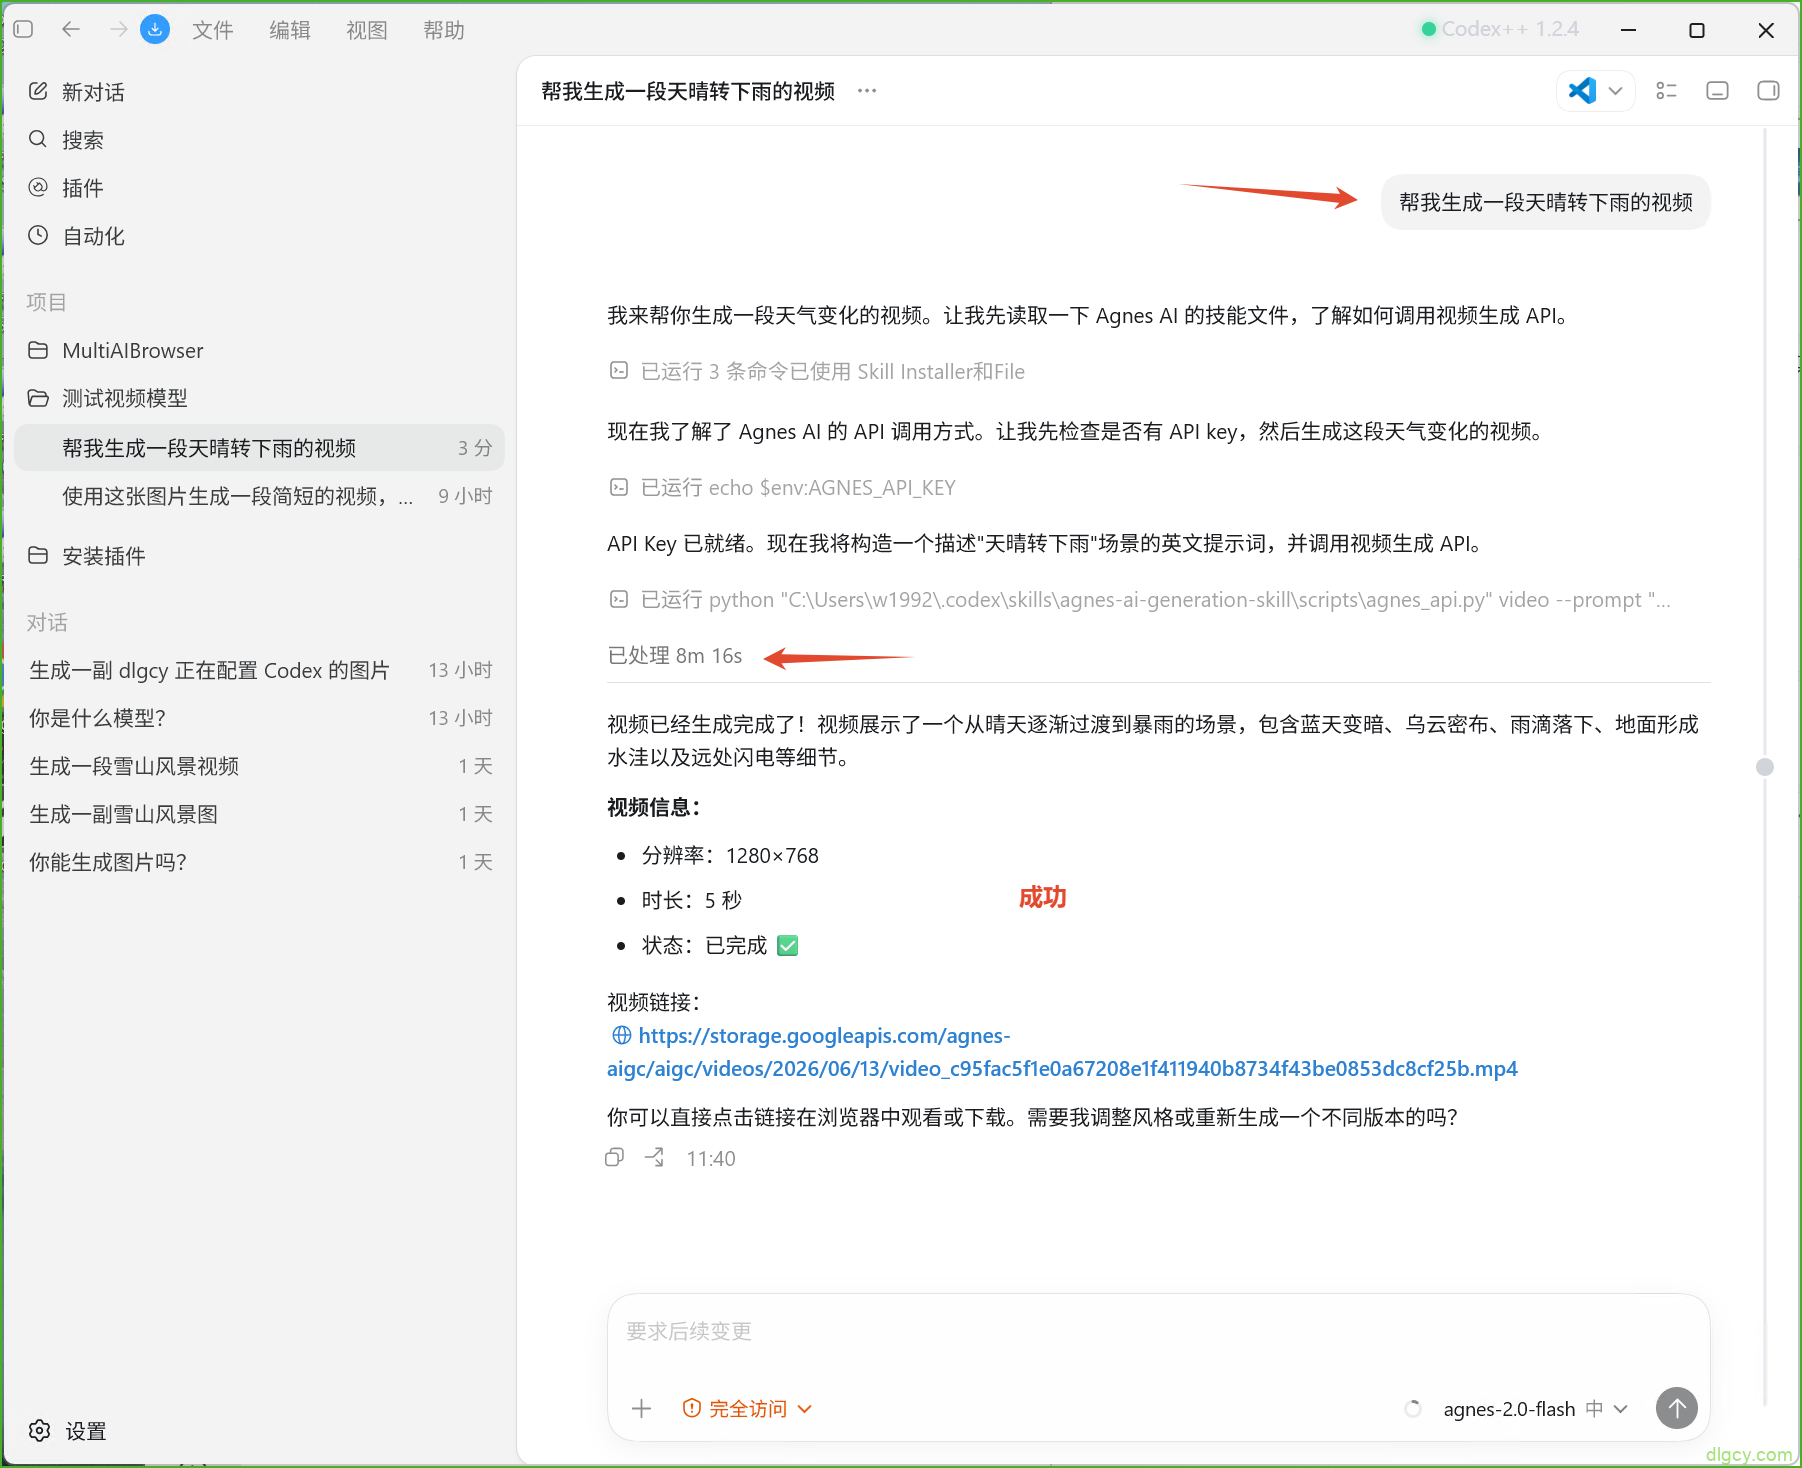Open the 自动化 section
Screen dimensions: 1802x1468
260,236
